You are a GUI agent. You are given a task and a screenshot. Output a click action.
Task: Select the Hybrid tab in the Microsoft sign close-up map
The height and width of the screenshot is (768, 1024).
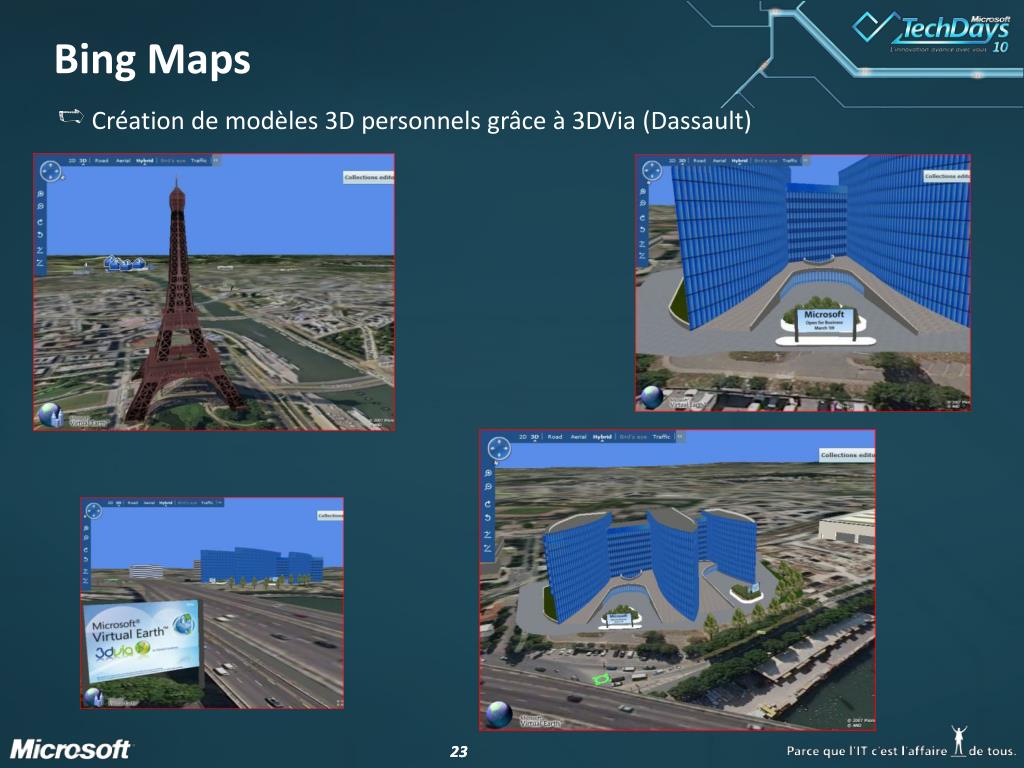pos(739,161)
